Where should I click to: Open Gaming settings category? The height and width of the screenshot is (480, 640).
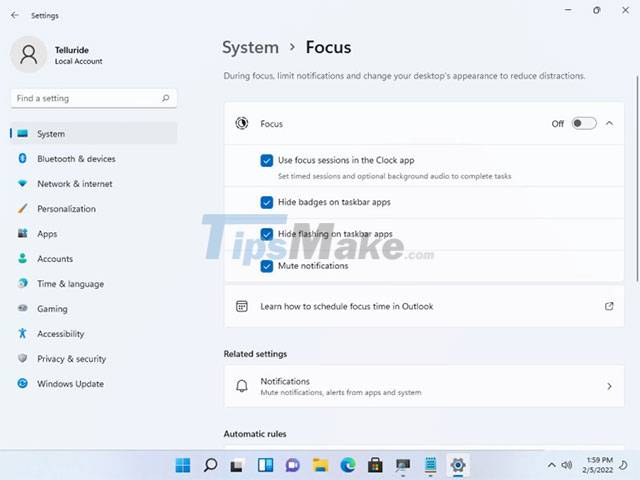94,309
